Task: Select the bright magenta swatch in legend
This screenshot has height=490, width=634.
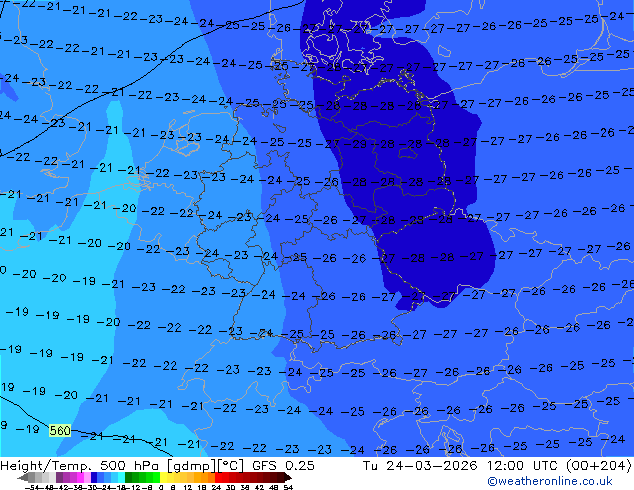Action: pyautogui.click(x=80, y=477)
